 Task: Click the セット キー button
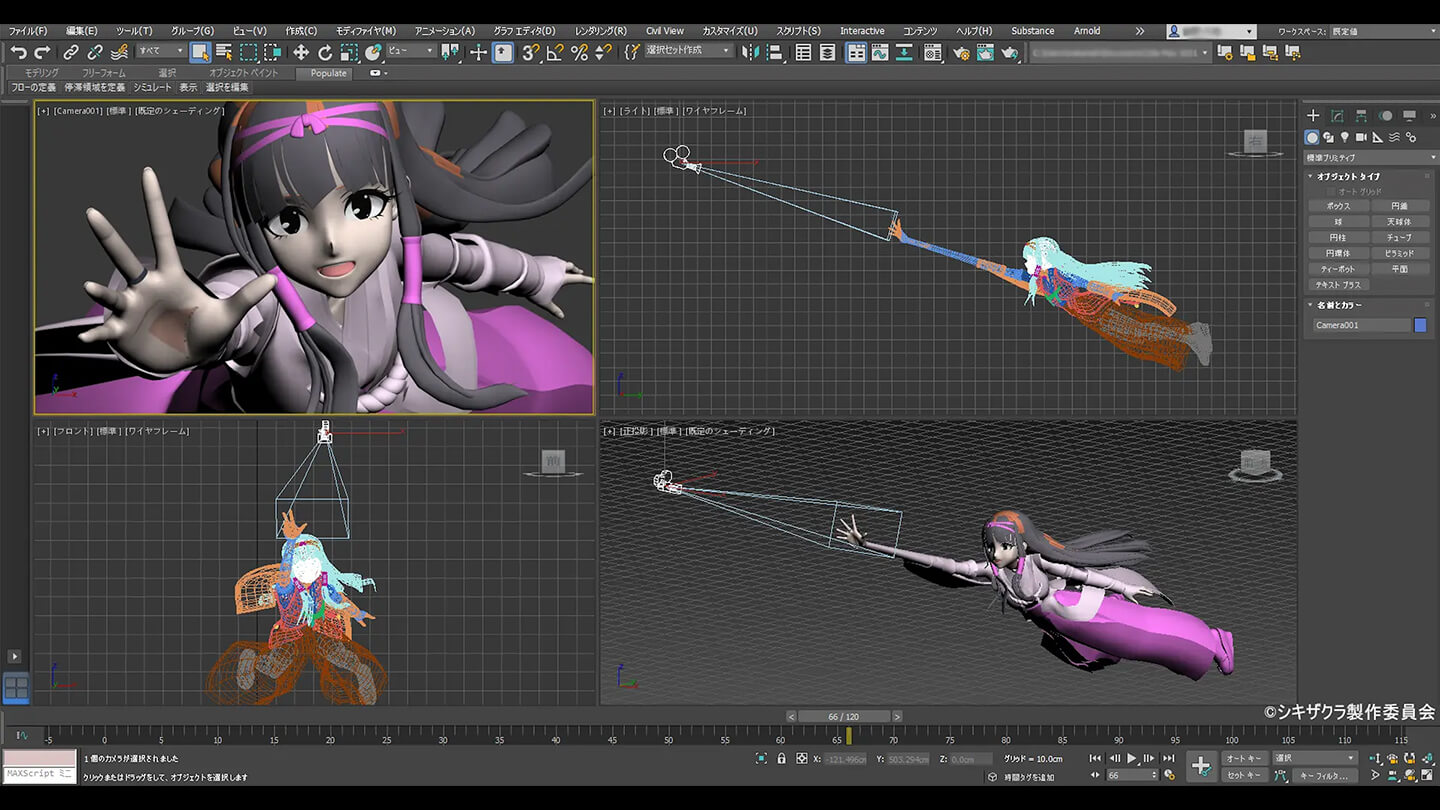point(1244,775)
